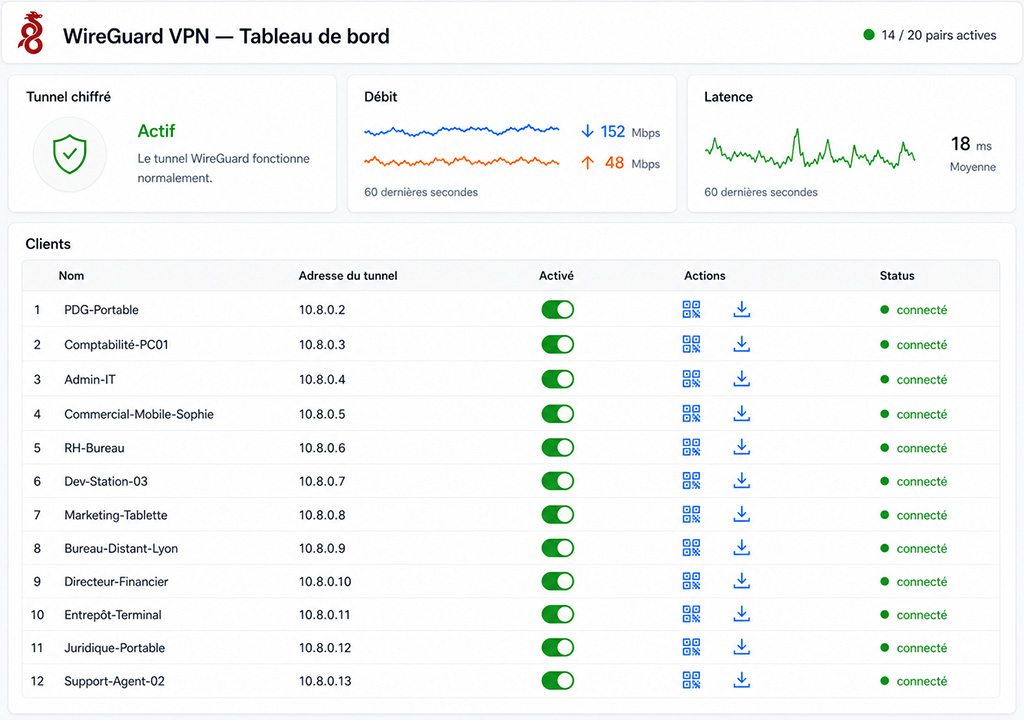Image resolution: width=1024 pixels, height=720 pixels.
Task: Click tunnel address 10.8.0.10
Action: pos(325,581)
